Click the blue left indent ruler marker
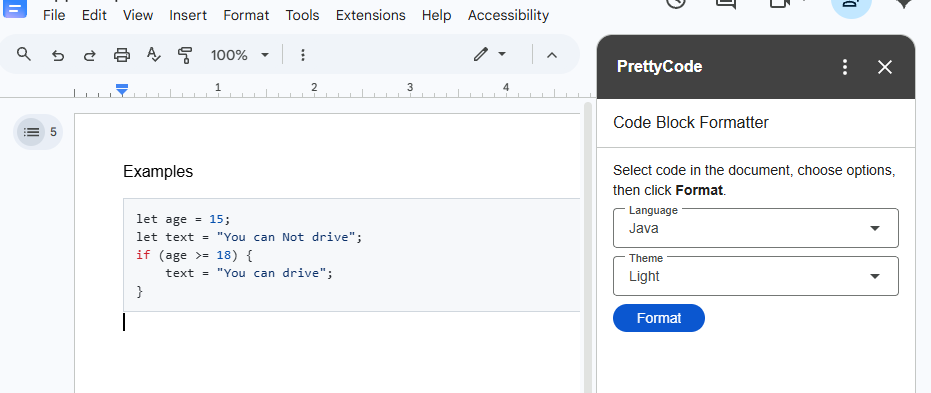The height and width of the screenshot is (393, 931). 122,90
